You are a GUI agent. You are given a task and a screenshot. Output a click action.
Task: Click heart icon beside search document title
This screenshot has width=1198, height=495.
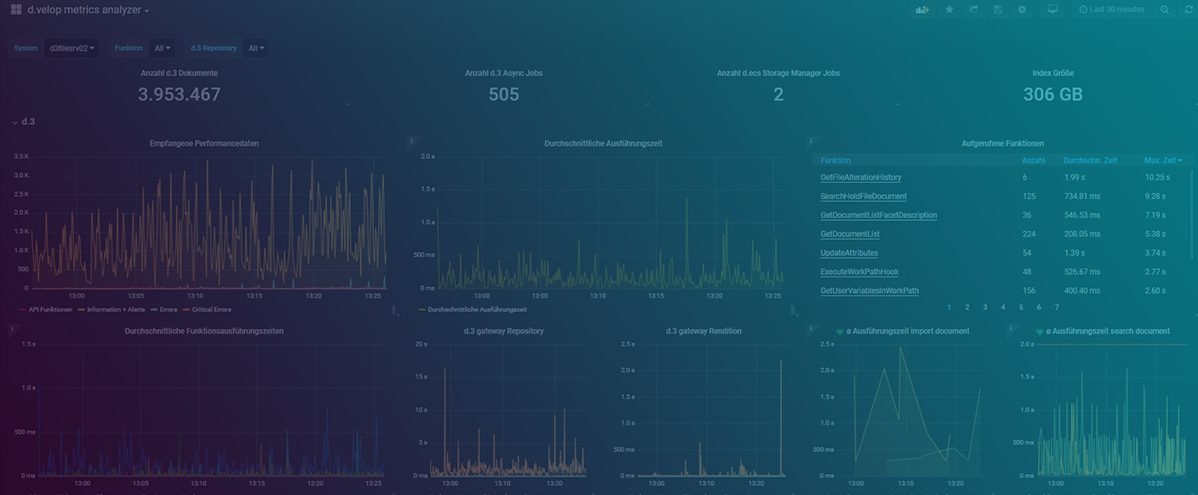tap(1040, 332)
